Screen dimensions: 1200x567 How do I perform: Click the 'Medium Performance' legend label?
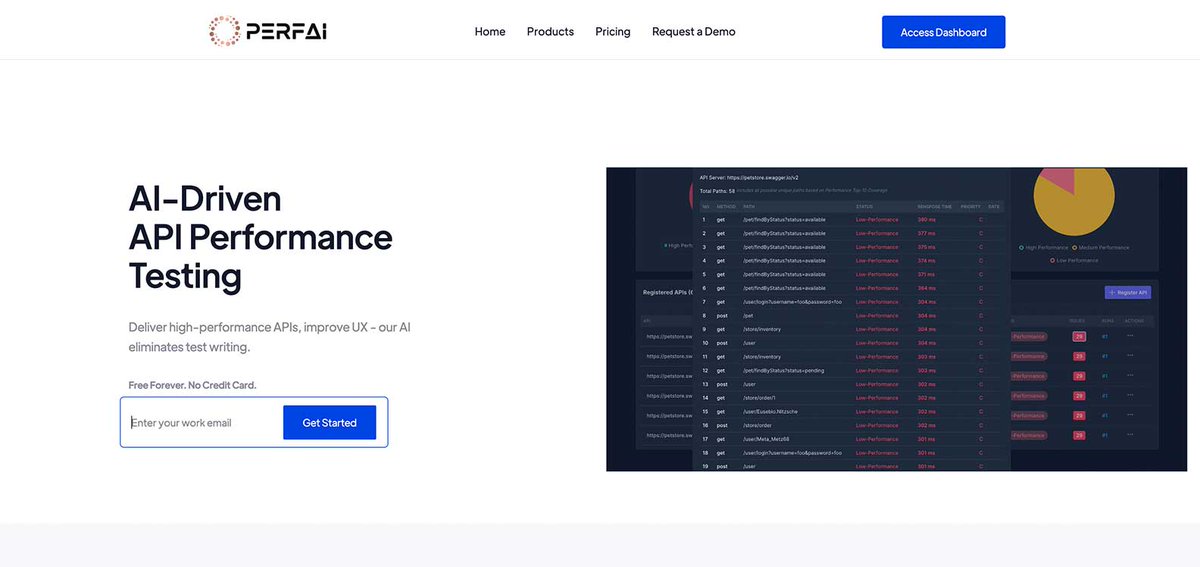click(x=1103, y=247)
